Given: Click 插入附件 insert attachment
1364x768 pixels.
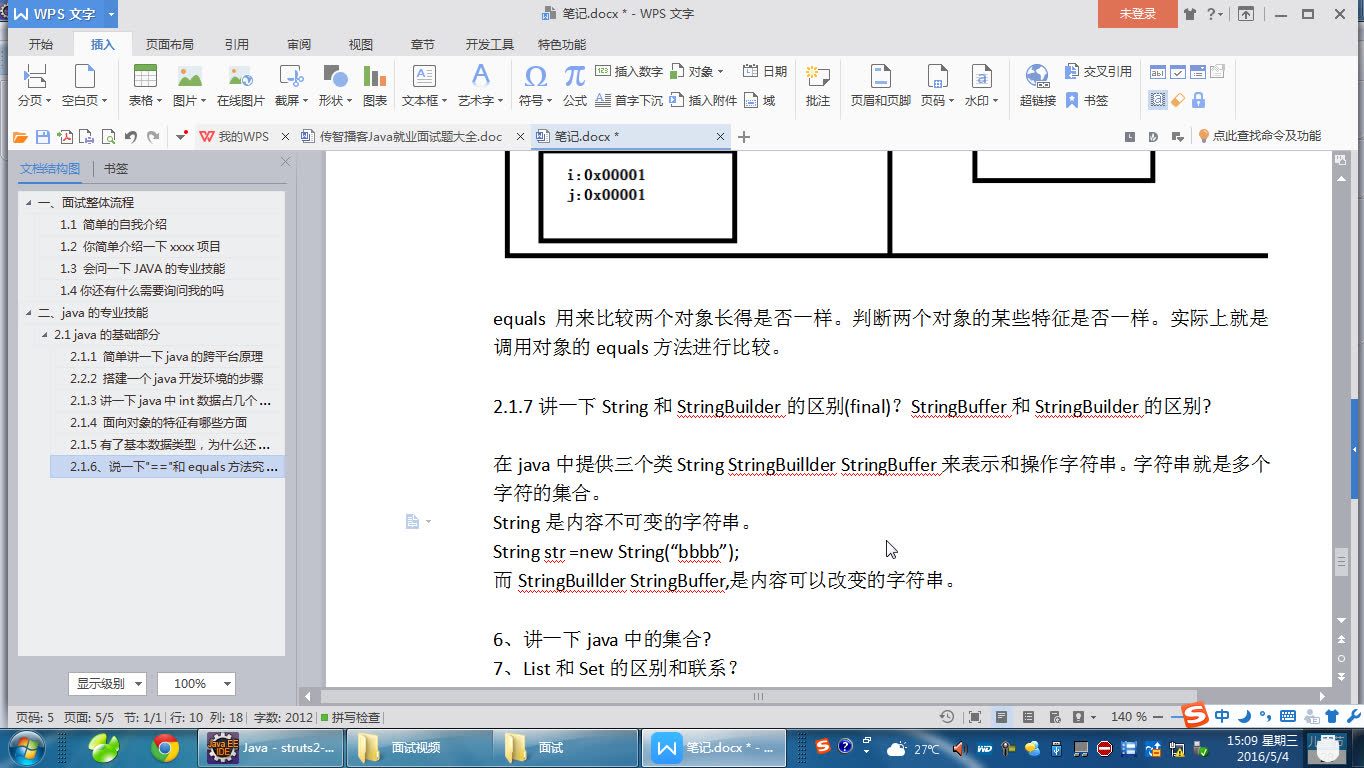Looking at the screenshot, I should tap(703, 100).
